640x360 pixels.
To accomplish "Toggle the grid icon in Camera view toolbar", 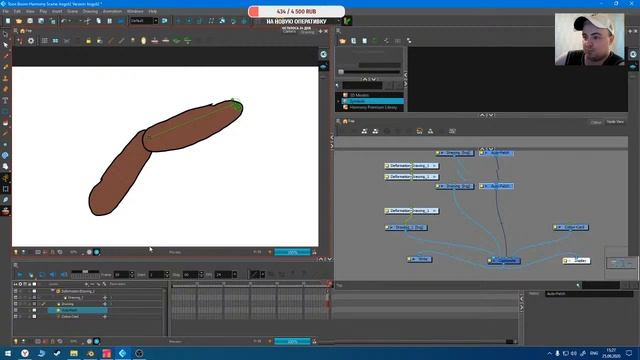I will (x=44, y=41).
